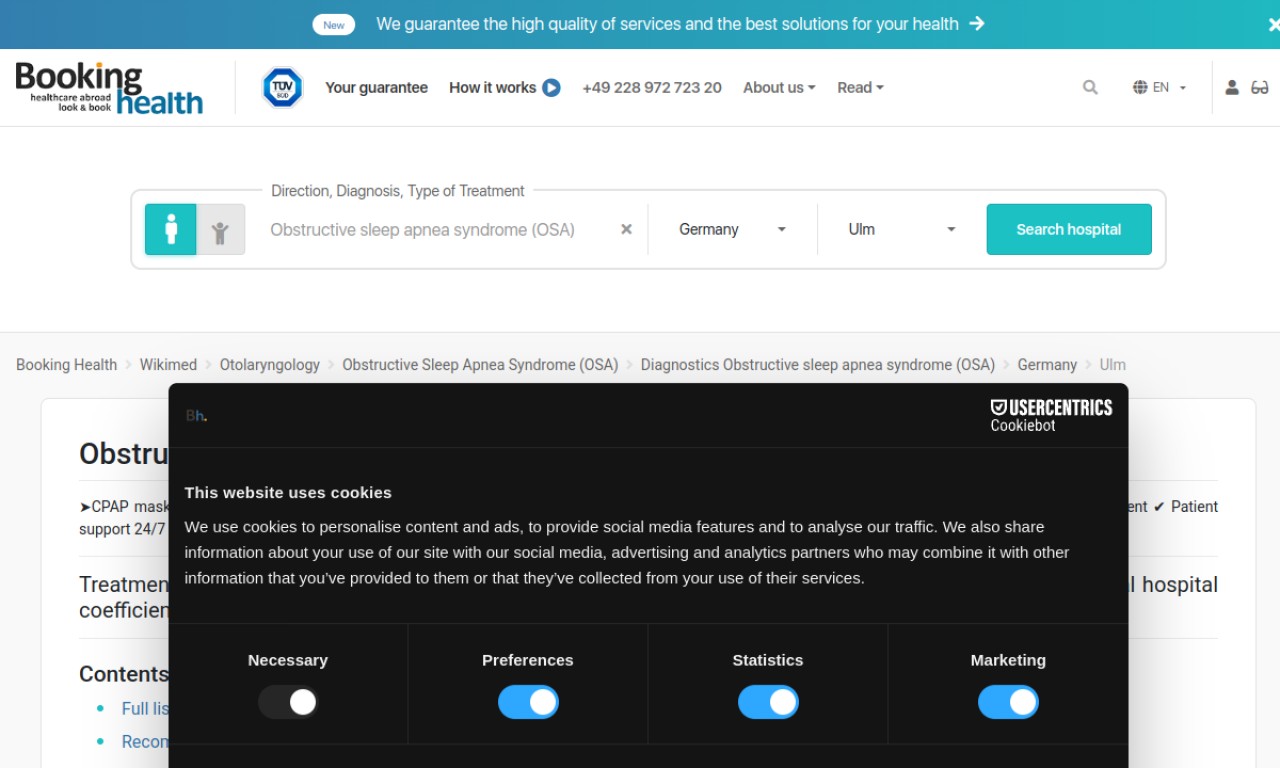Viewport: 1280px width, 768px height.
Task: Disable the Statistics cookies switch
Action: pos(768,702)
